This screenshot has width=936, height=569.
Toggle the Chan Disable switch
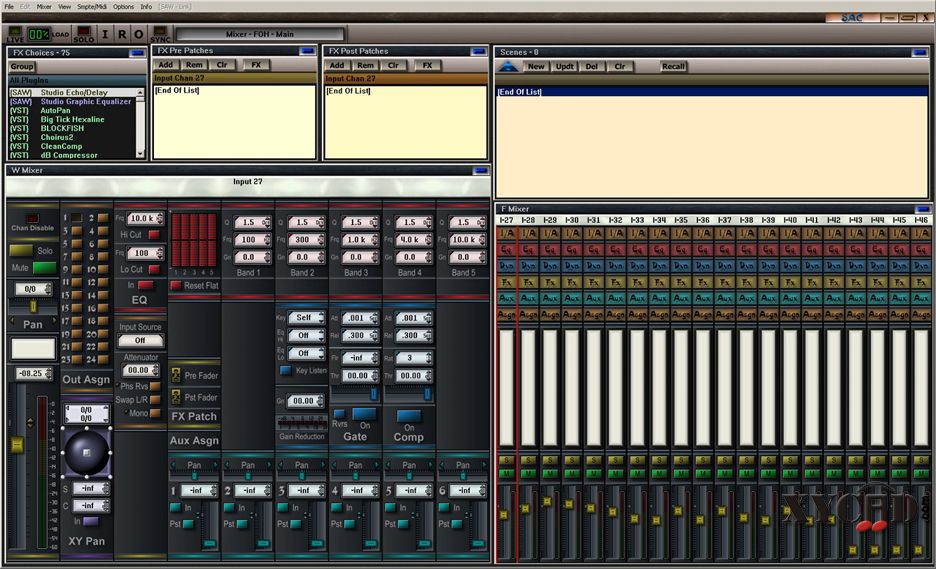point(32,218)
